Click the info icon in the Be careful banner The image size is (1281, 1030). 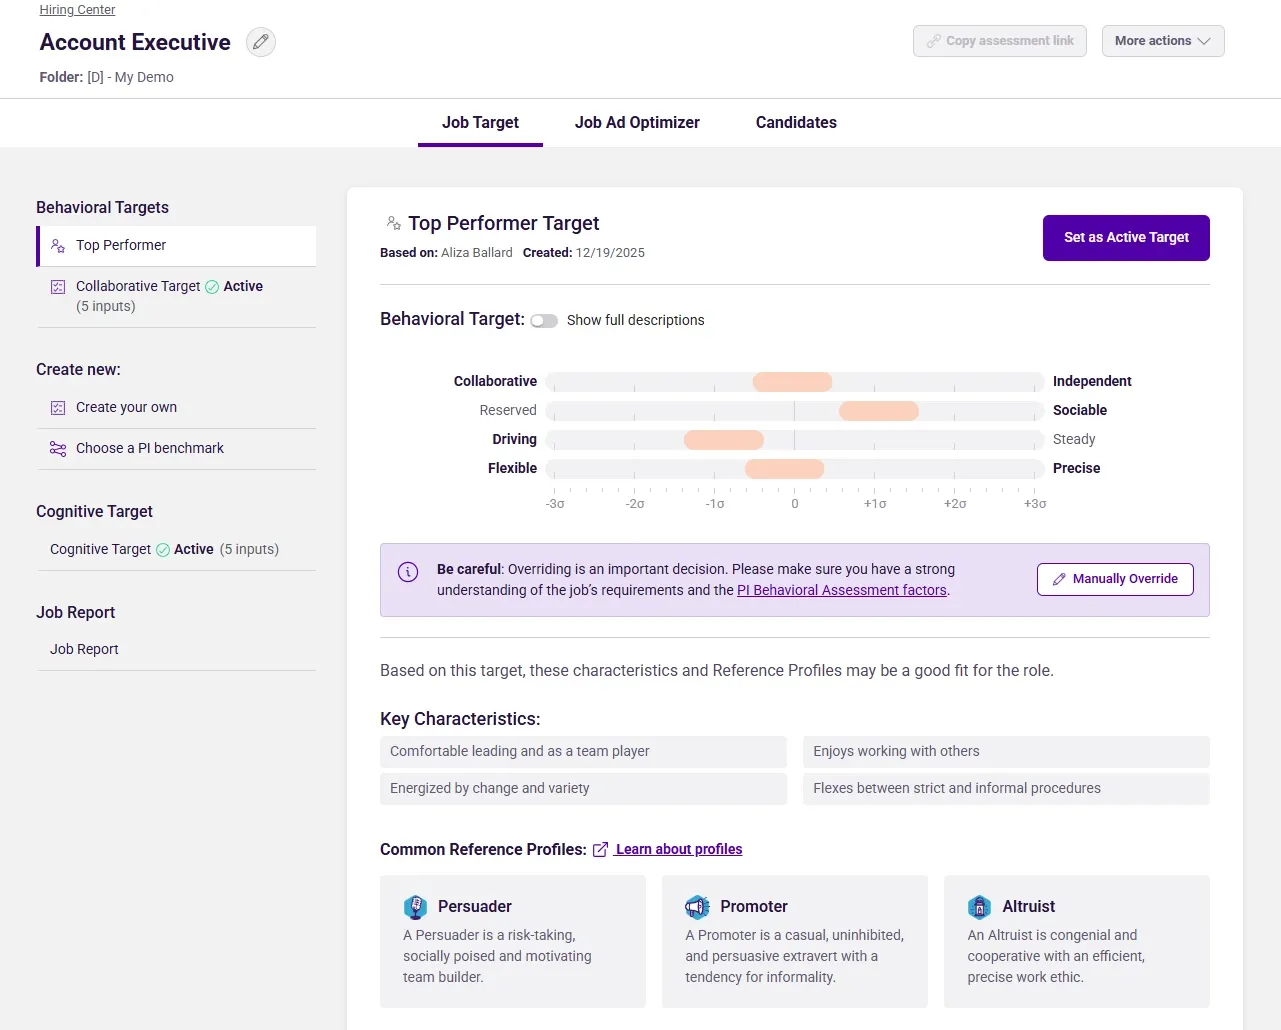pyautogui.click(x=407, y=572)
